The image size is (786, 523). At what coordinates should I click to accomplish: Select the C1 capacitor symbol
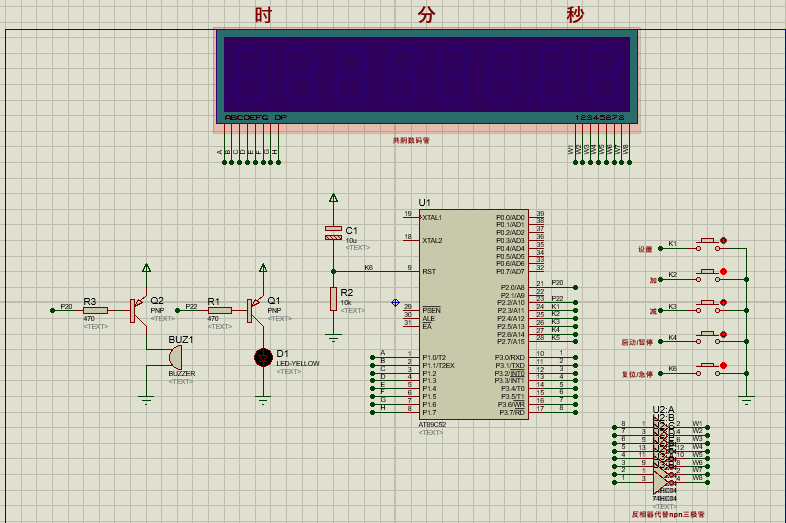[333, 233]
